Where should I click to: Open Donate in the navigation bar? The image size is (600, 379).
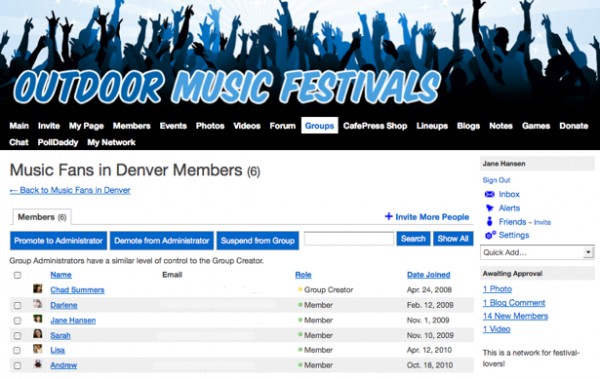click(x=574, y=126)
